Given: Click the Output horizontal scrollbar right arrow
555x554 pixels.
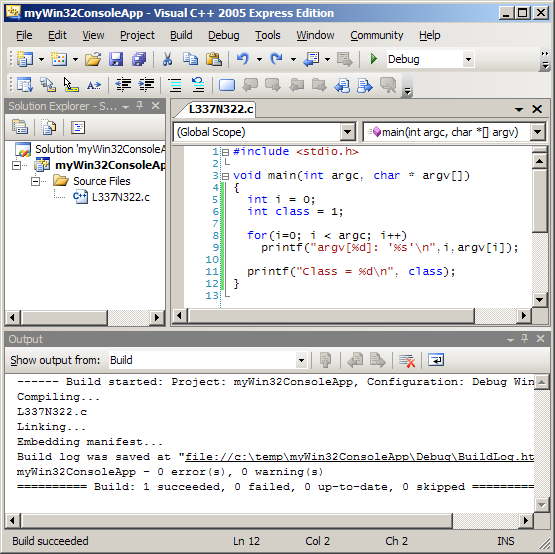Looking at the screenshot, I should (526, 520).
